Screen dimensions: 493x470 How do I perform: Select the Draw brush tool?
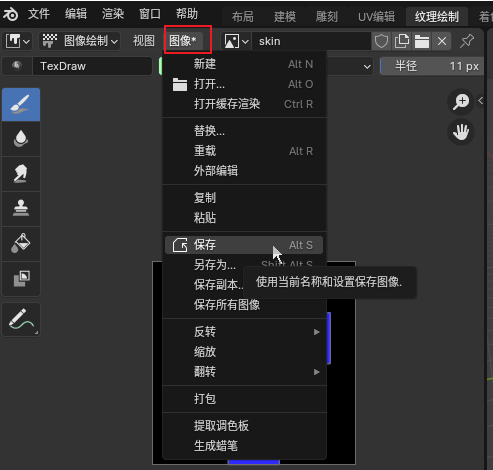[21, 105]
